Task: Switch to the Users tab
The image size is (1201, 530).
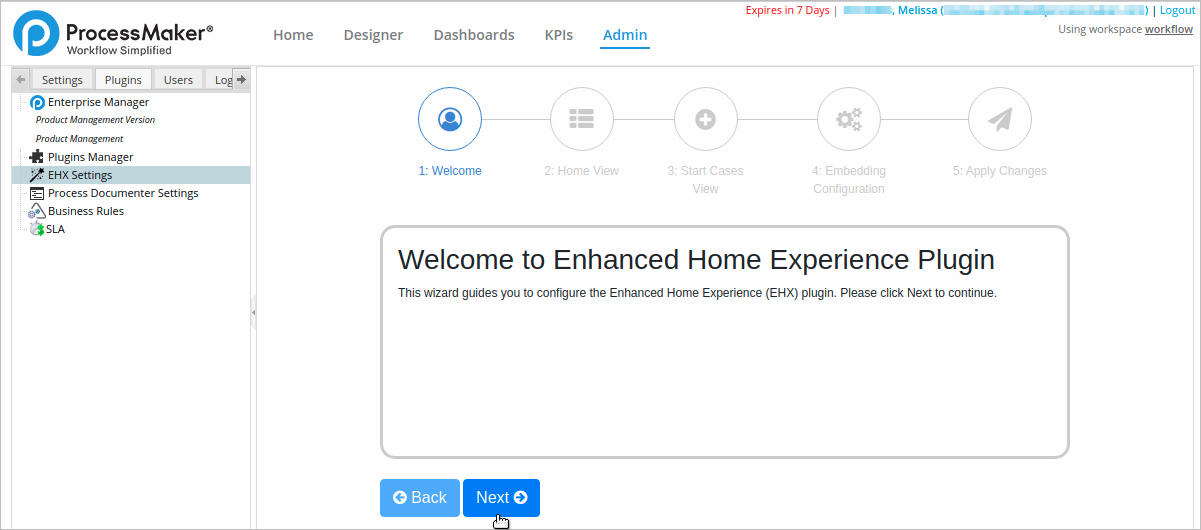Action: click(x=178, y=80)
